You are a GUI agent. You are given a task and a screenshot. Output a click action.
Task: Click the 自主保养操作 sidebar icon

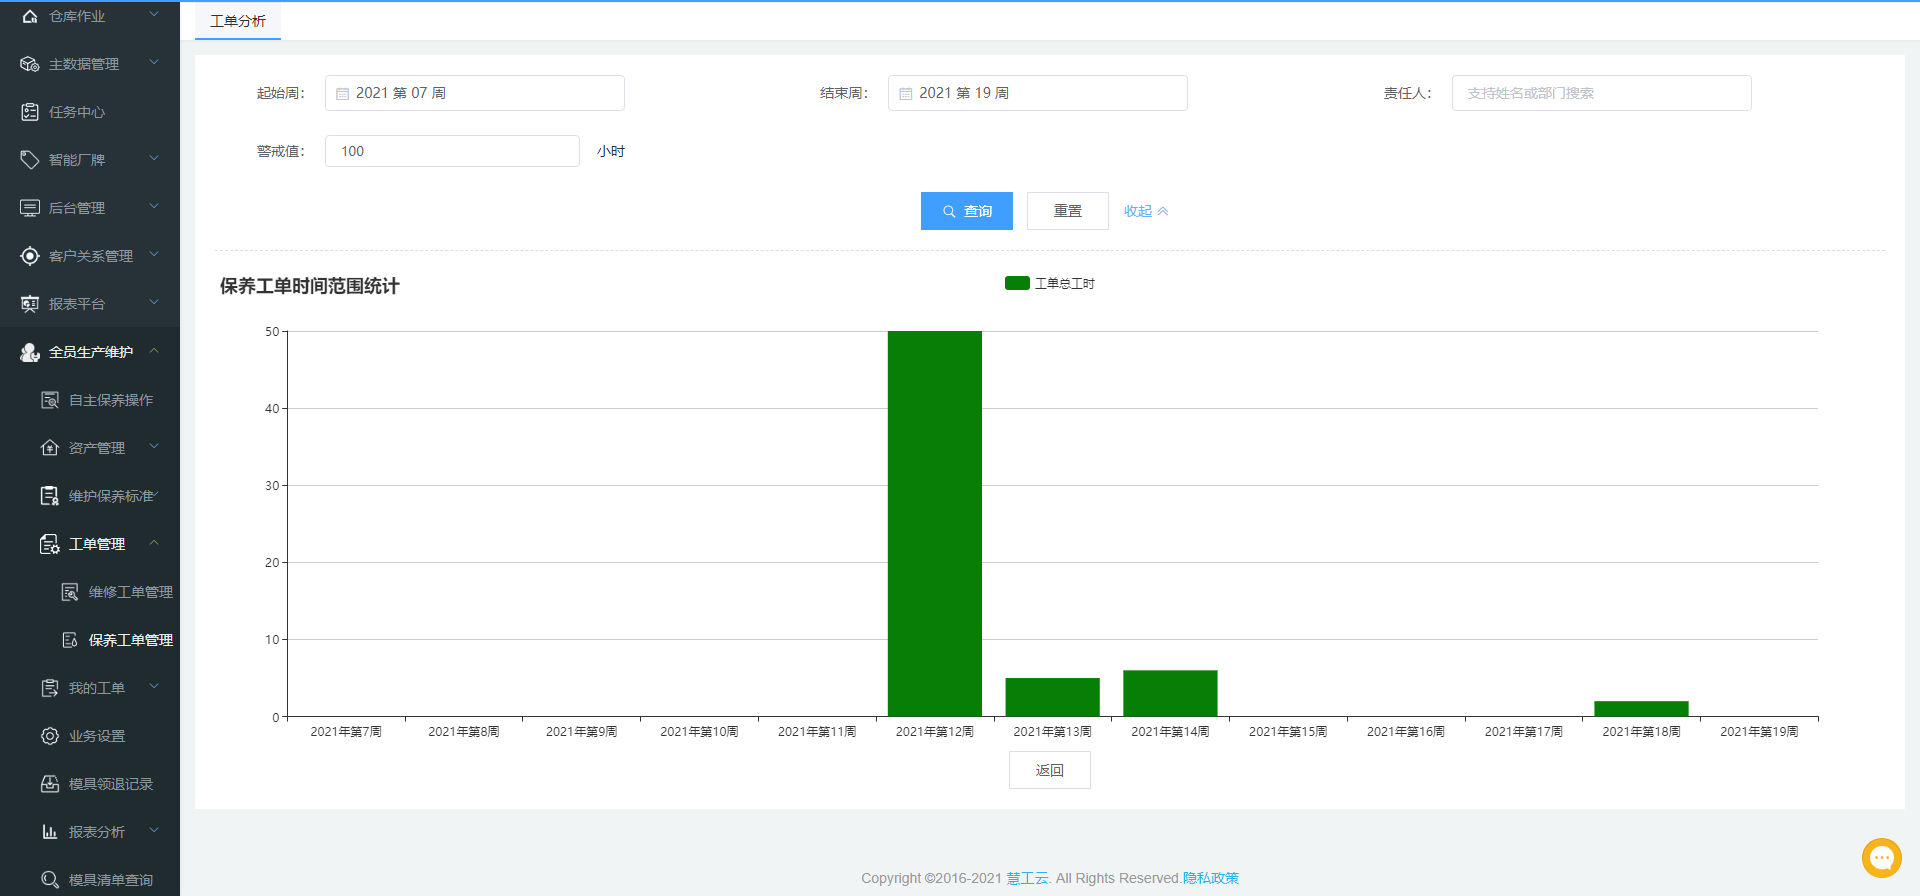coord(49,400)
